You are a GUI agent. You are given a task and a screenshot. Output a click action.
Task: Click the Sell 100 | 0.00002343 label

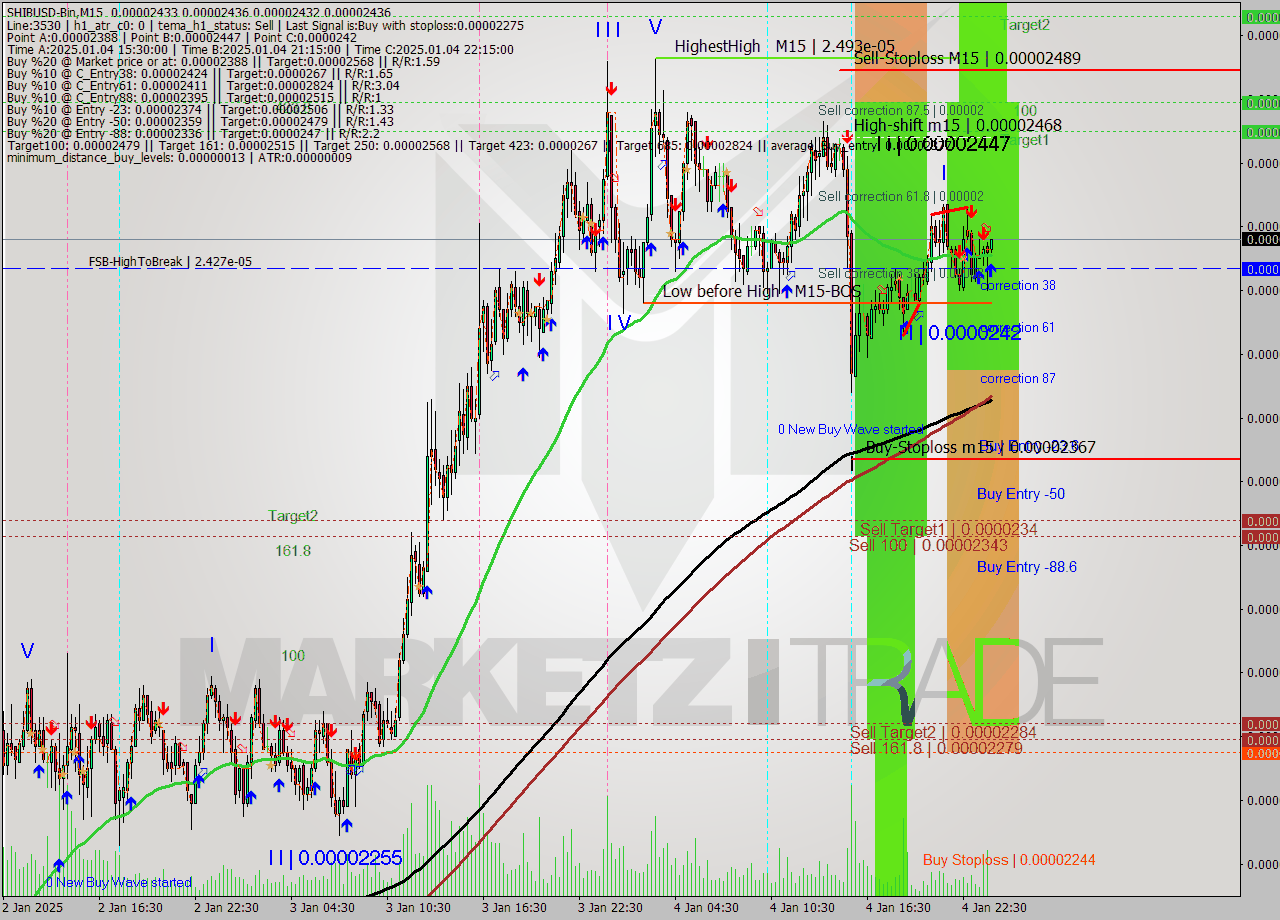click(x=928, y=545)
